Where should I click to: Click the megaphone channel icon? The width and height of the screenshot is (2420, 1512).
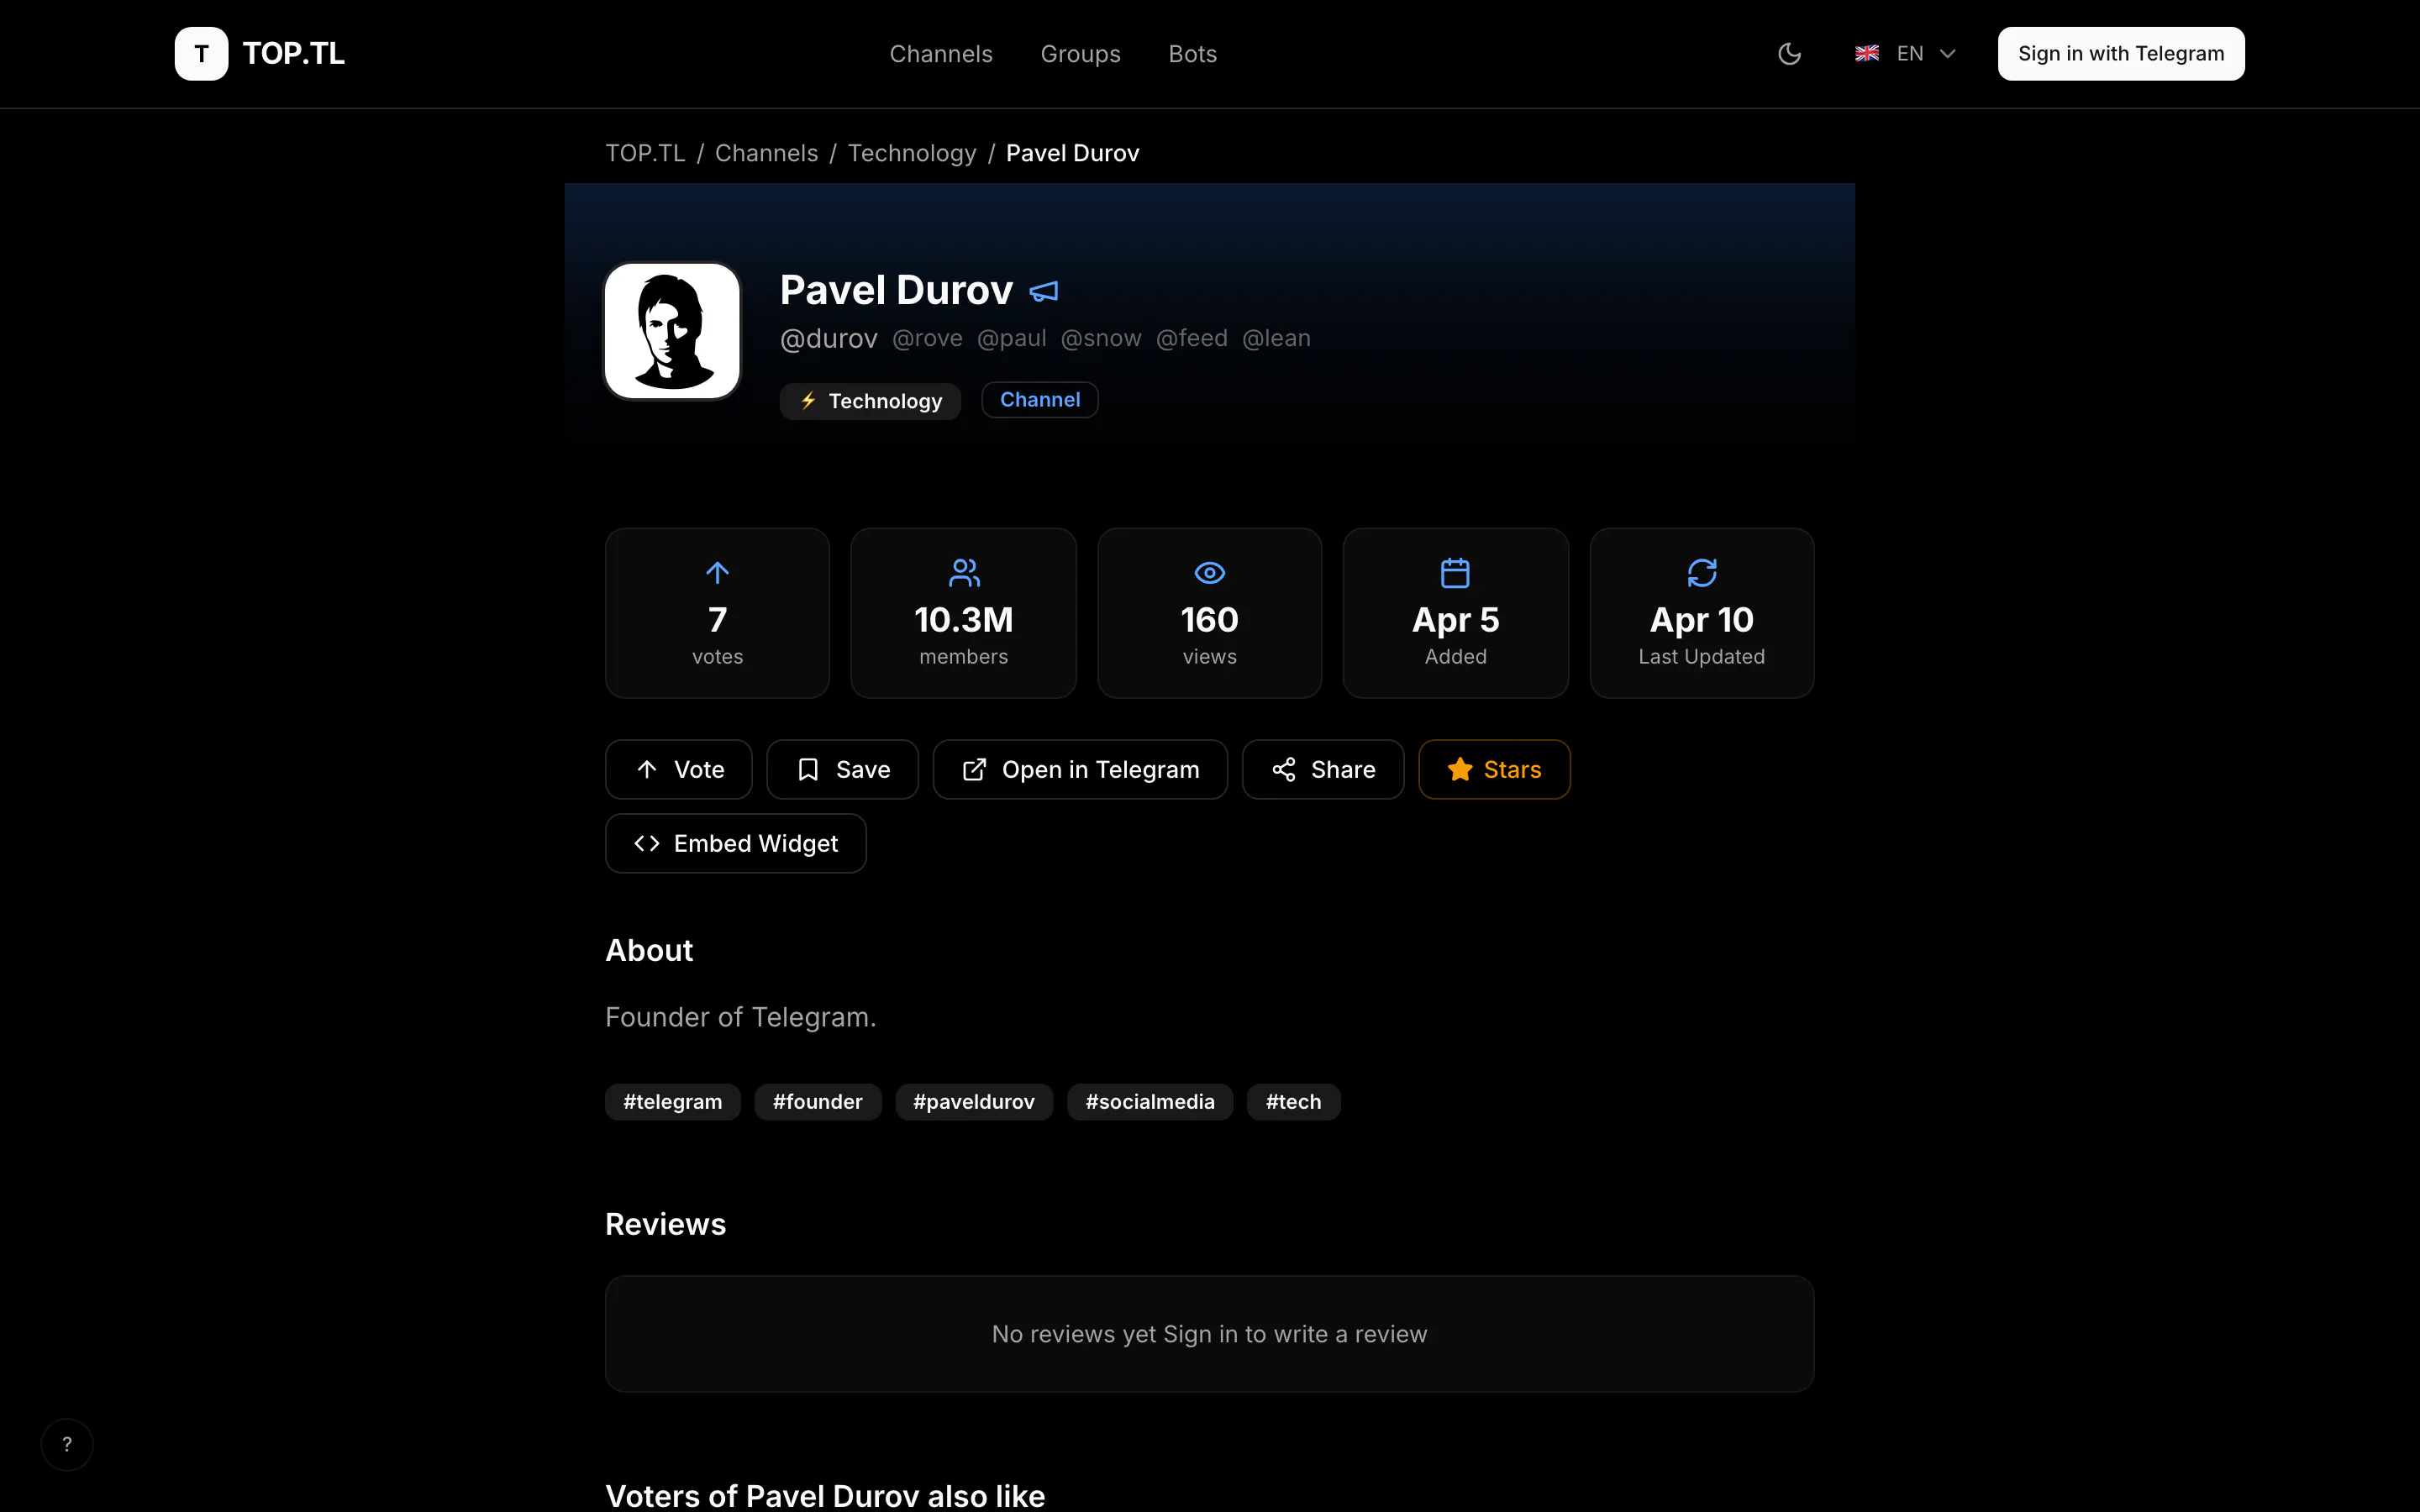point(1044,291)
